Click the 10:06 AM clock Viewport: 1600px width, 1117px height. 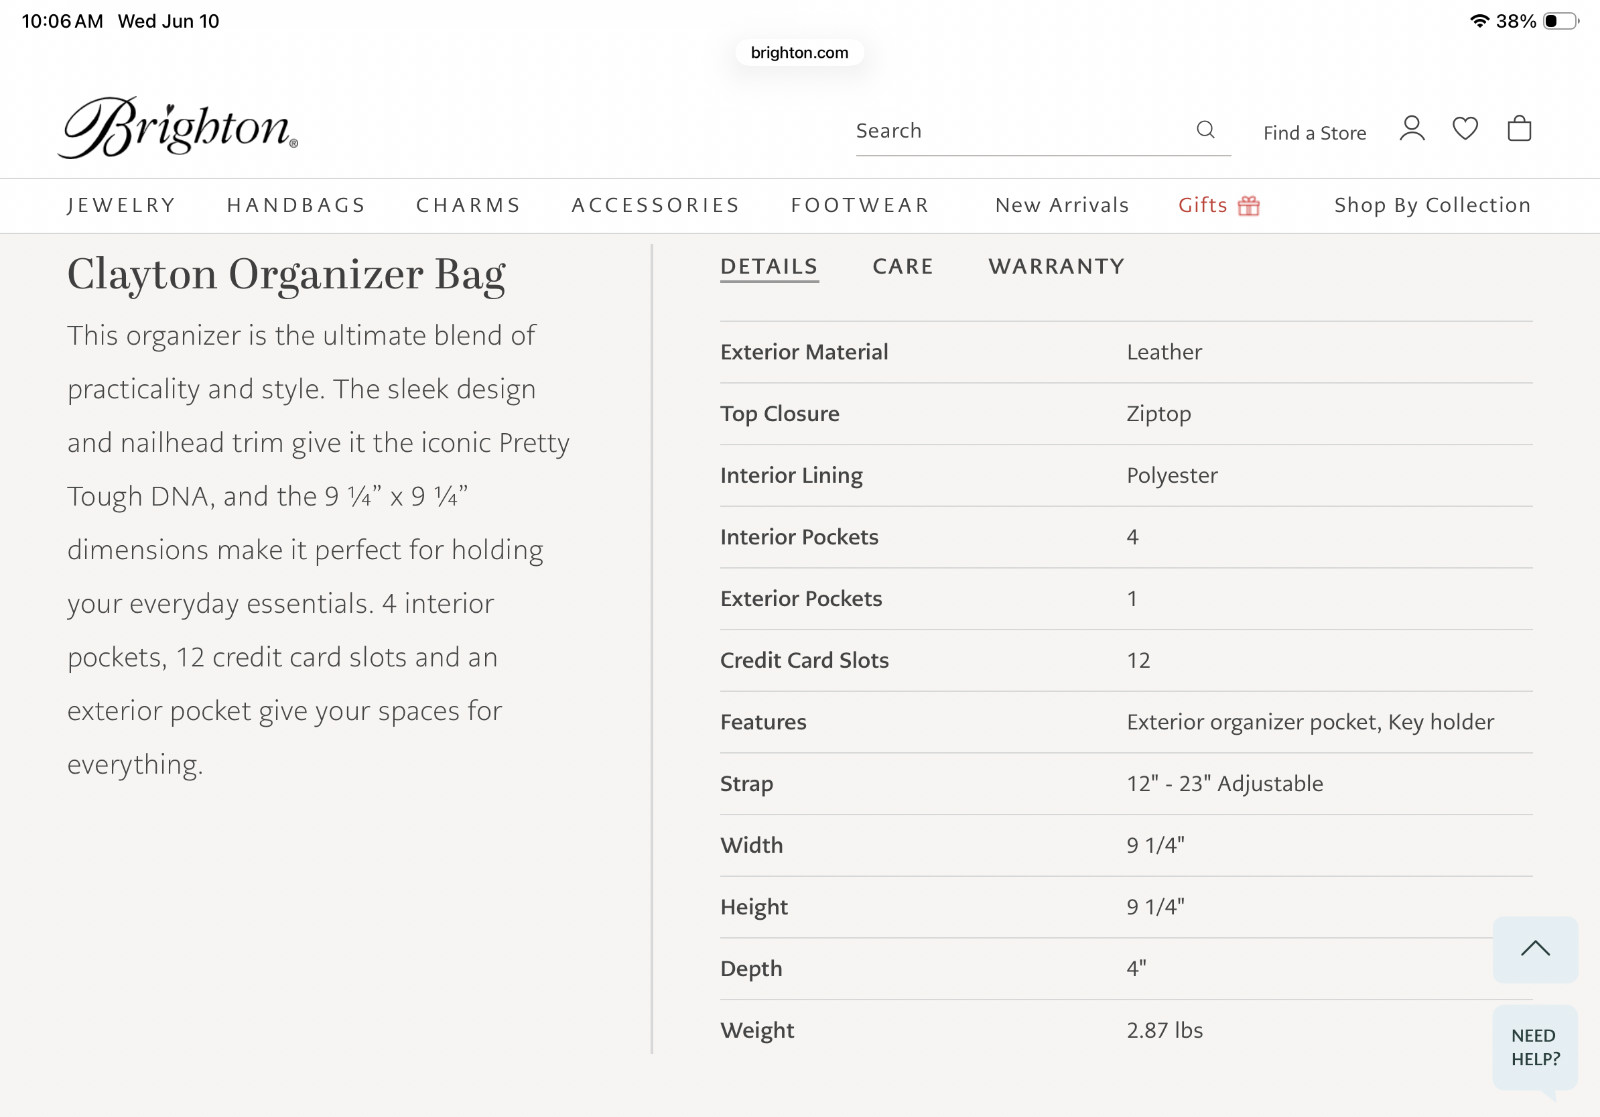[62, 21]
